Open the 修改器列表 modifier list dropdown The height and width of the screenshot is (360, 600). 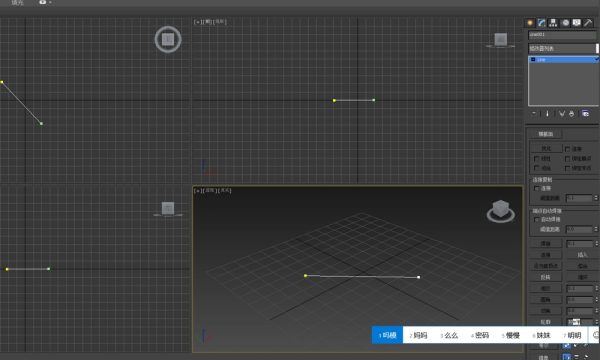563,48
